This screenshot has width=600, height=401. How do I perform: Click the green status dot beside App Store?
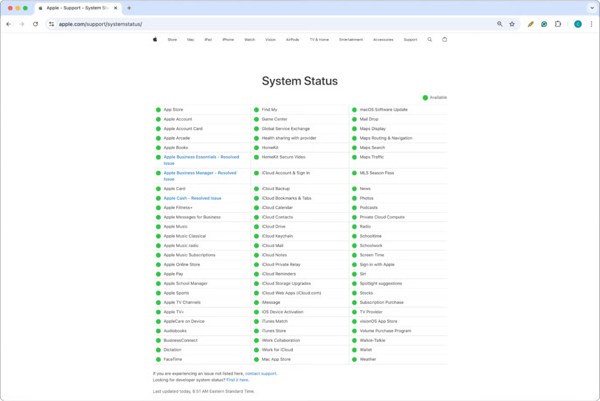158,109
